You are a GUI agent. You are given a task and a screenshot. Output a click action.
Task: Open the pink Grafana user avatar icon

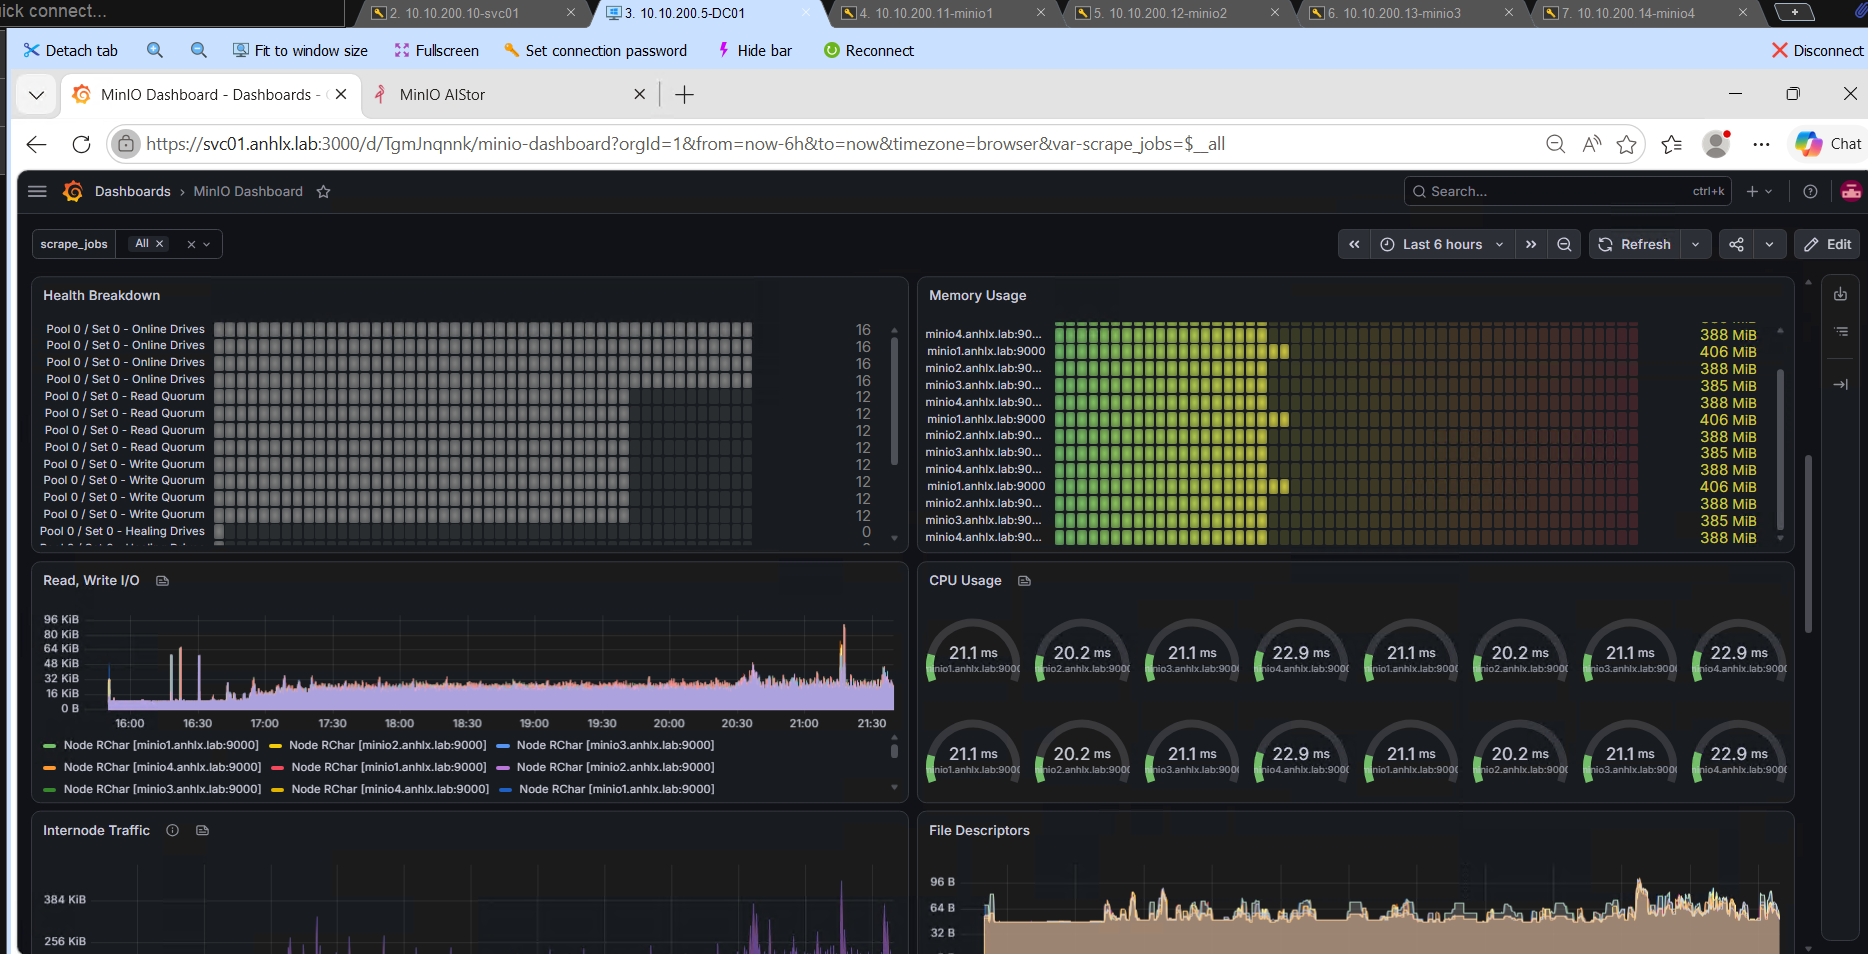(1851, 191)
